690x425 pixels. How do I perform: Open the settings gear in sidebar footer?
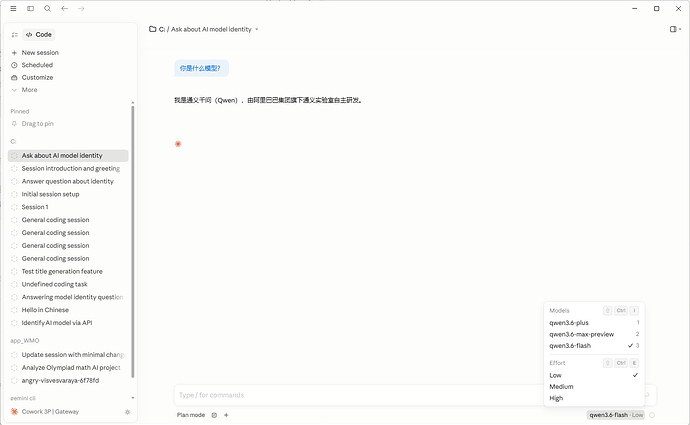128,412
